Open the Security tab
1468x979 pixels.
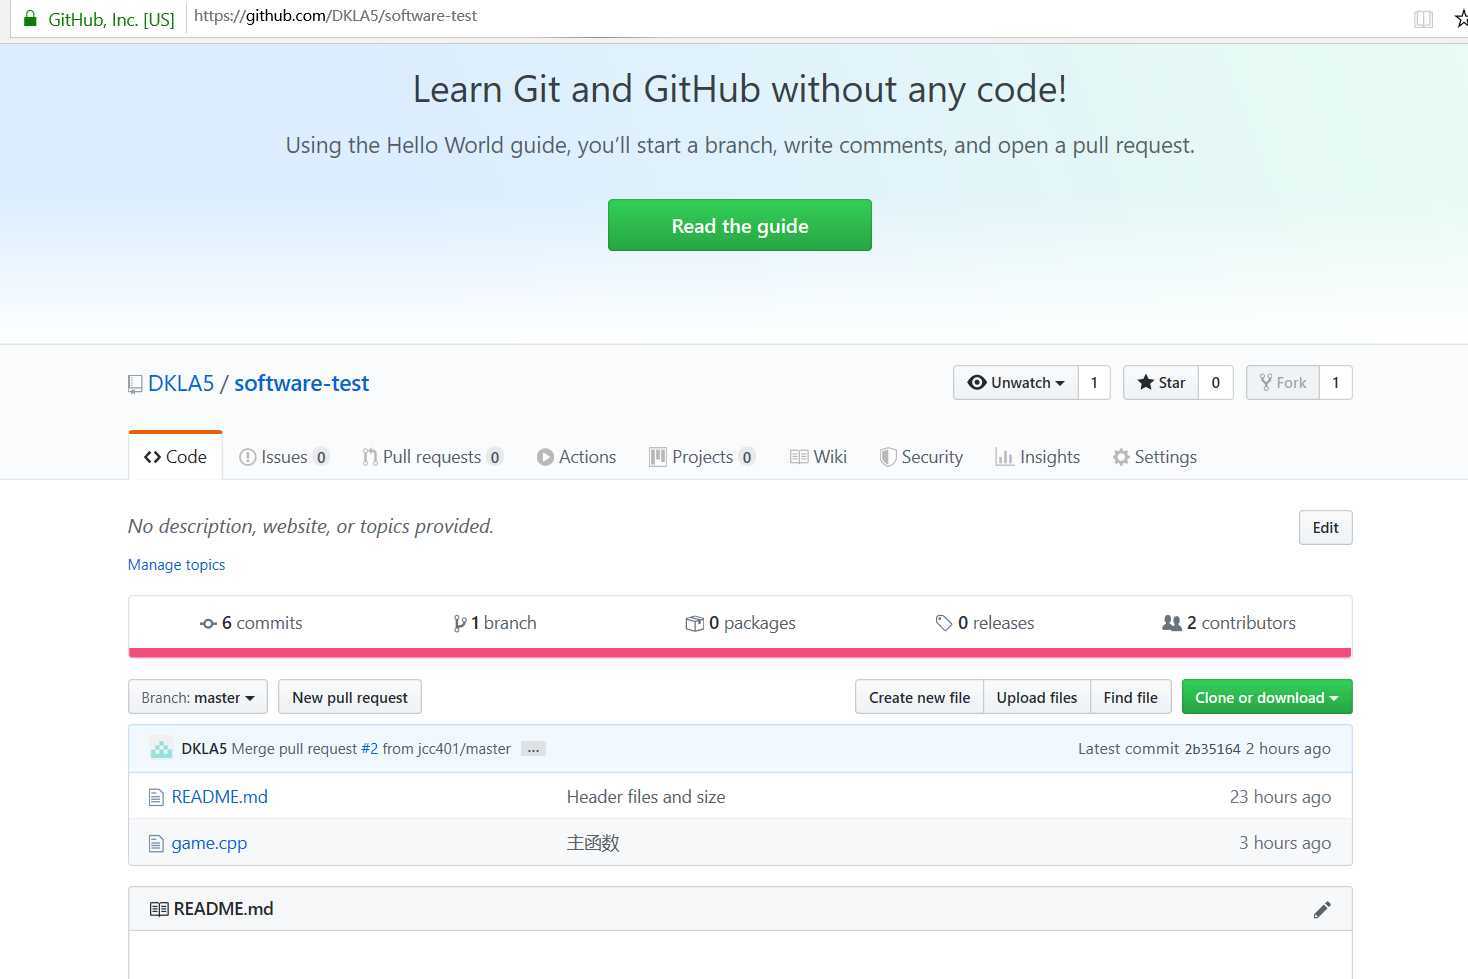pos(921,456)
